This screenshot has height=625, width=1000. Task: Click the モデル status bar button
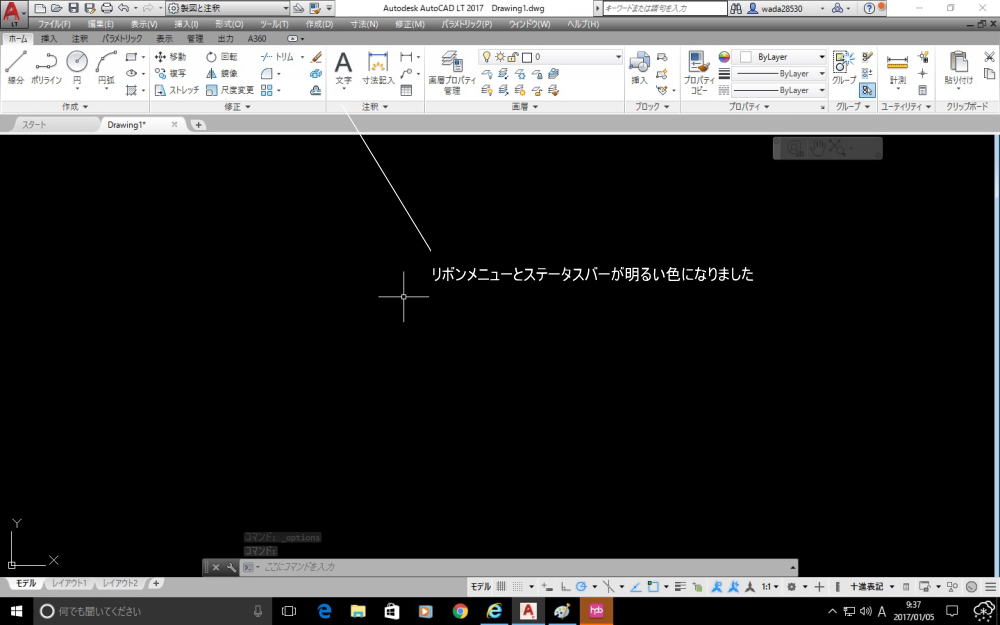tap(481, 587)
